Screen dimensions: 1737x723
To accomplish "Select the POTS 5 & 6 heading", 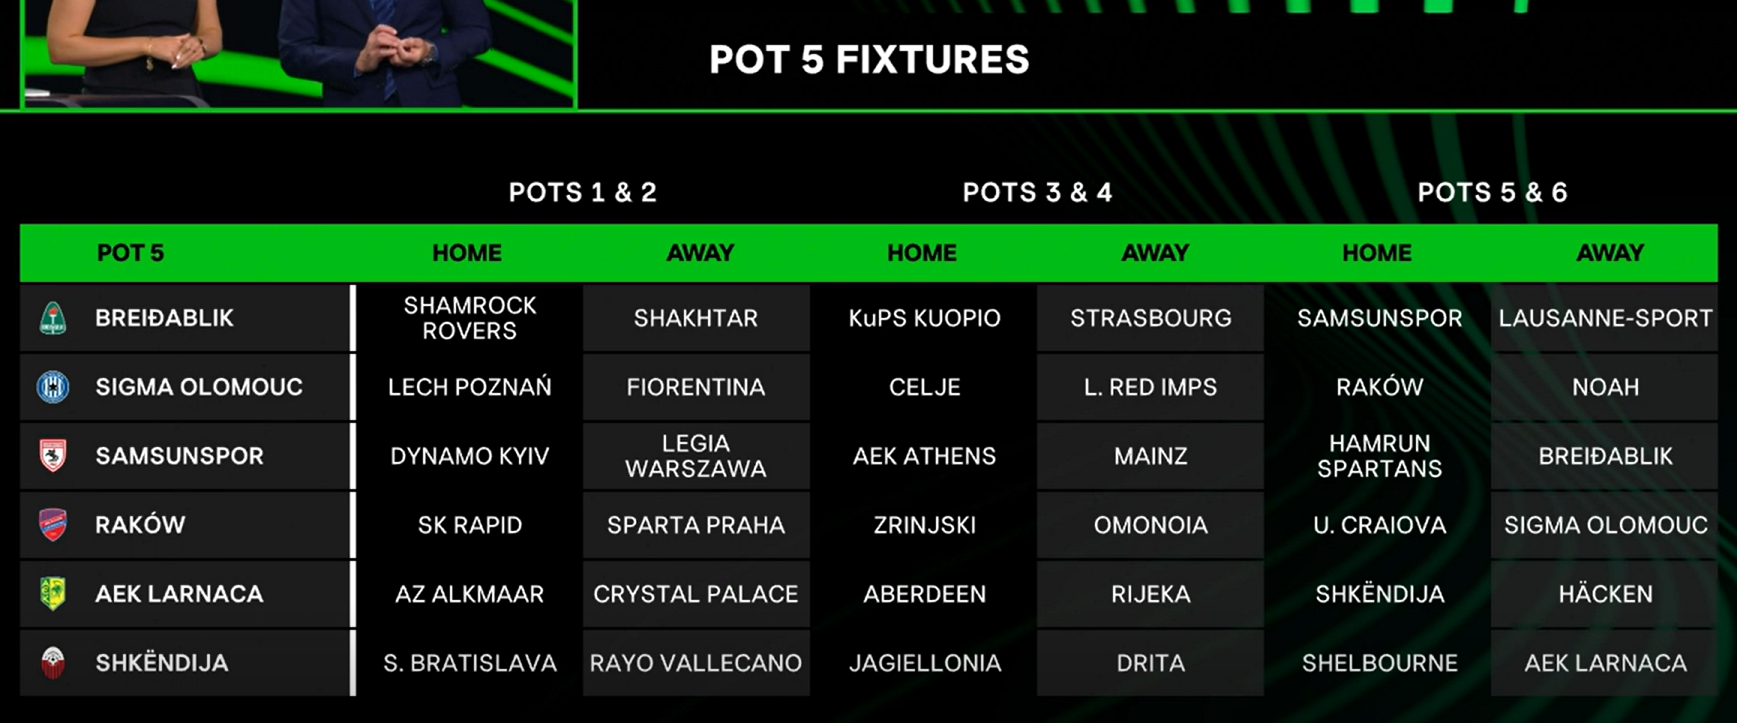I will click(x=1492, y=192).
